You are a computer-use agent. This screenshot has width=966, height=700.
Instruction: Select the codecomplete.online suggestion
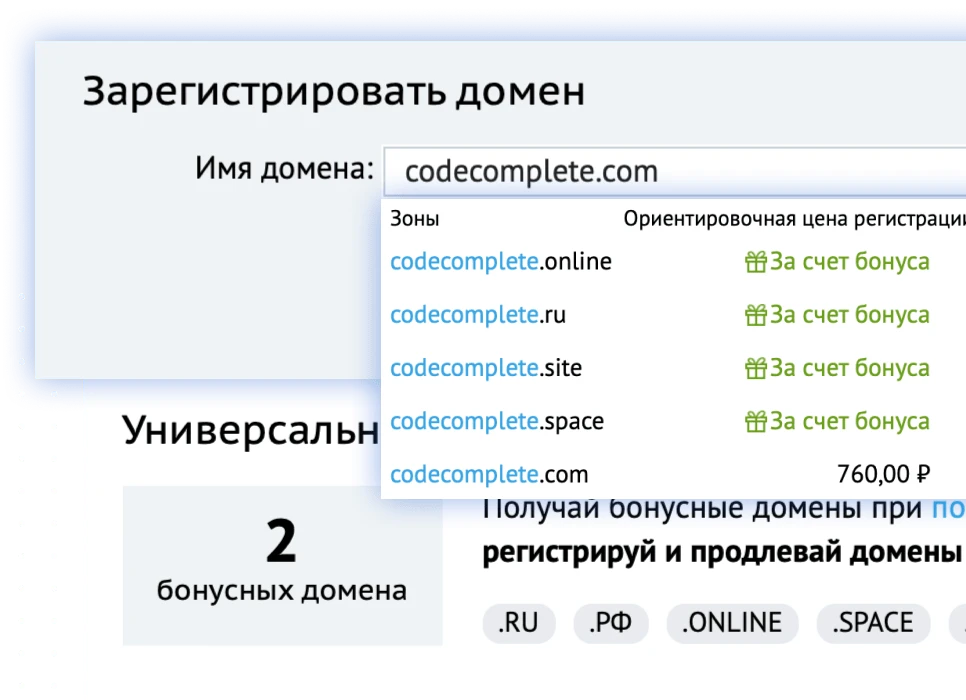[x=500, y=261]
